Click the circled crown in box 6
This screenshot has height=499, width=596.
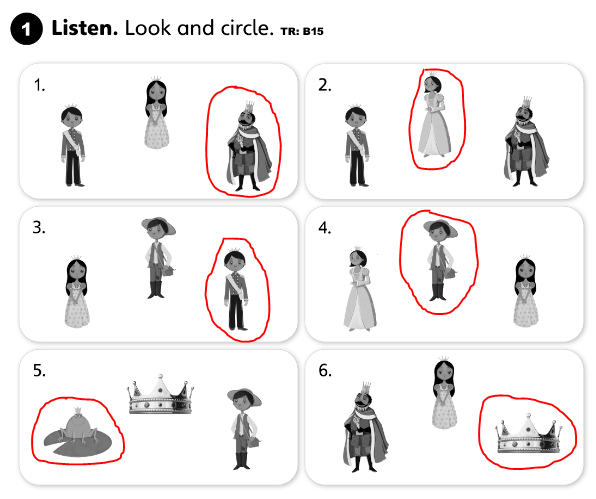(529, 434)
